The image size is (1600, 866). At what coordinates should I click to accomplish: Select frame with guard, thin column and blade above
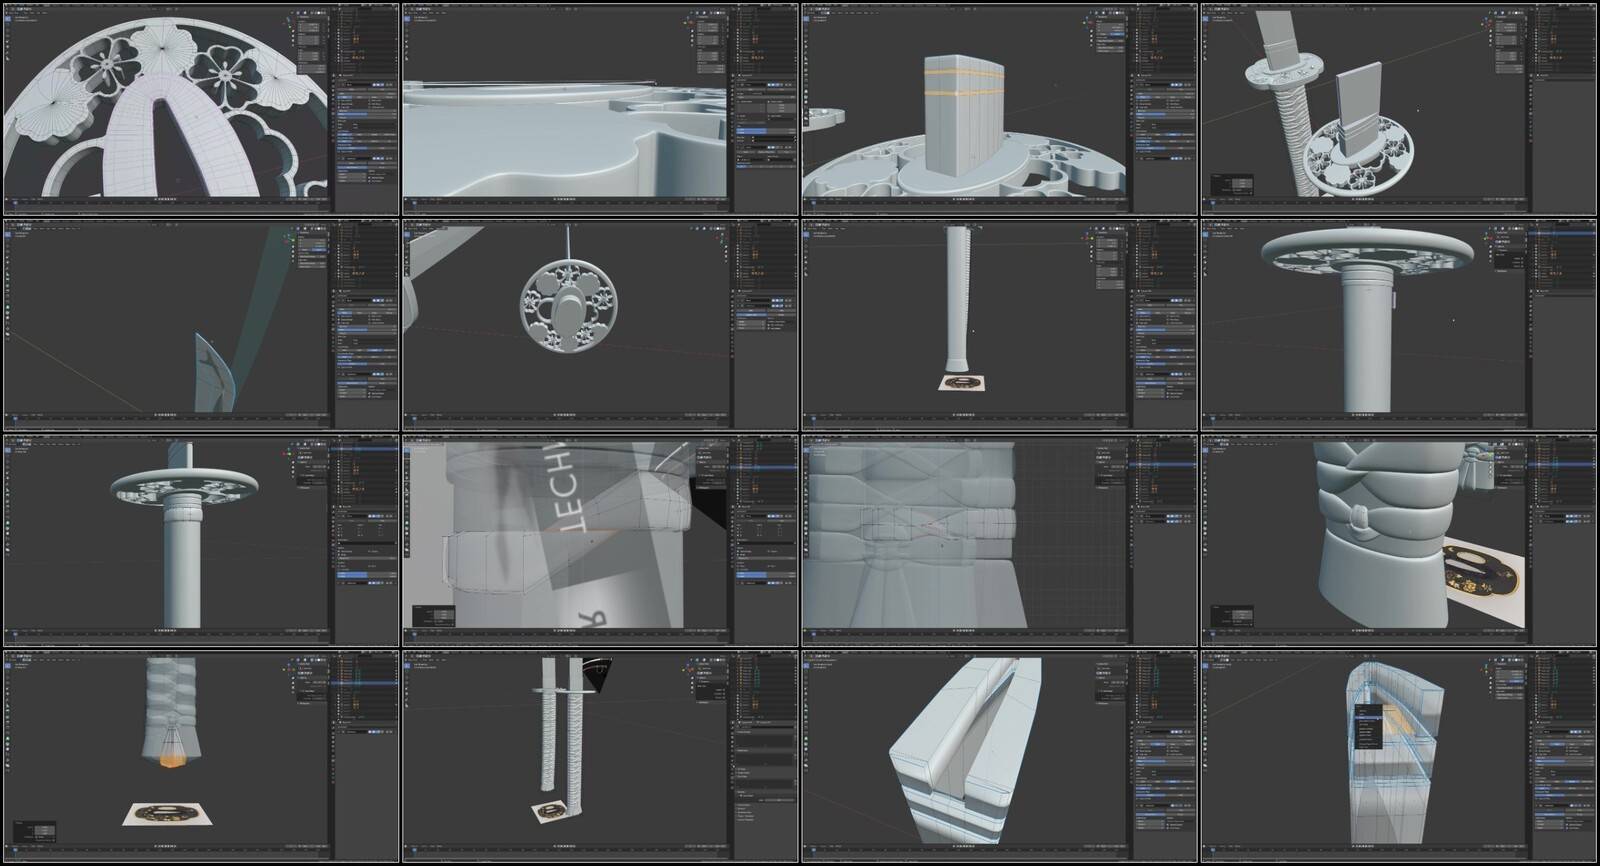pyautogui.click(x=201, y=540)
